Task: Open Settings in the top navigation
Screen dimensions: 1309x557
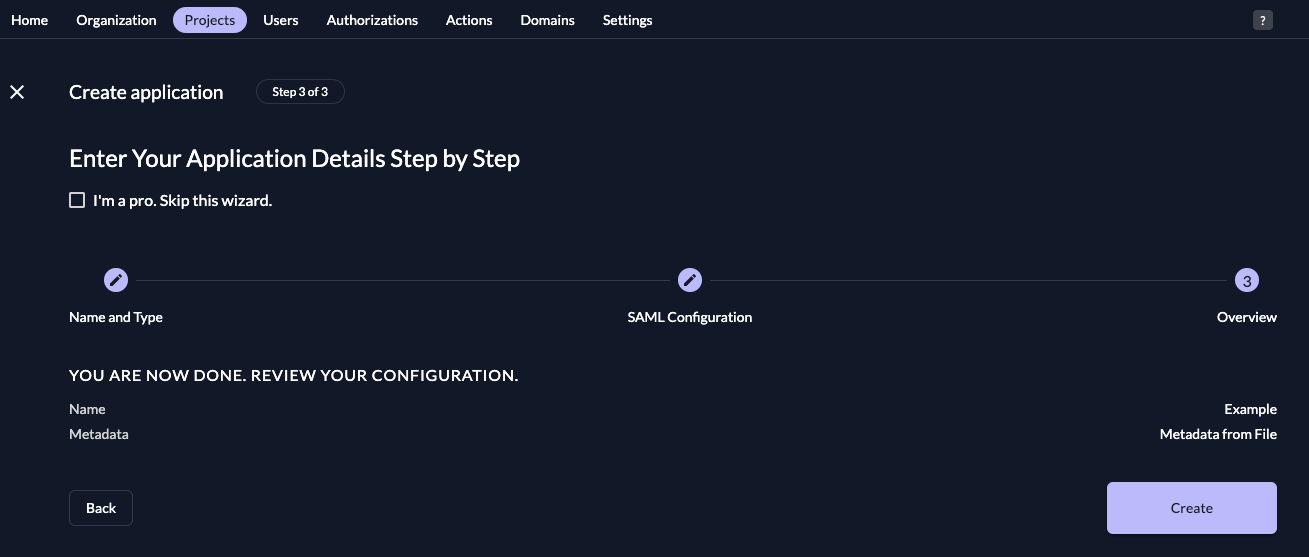Action: (x=627, y=20)
